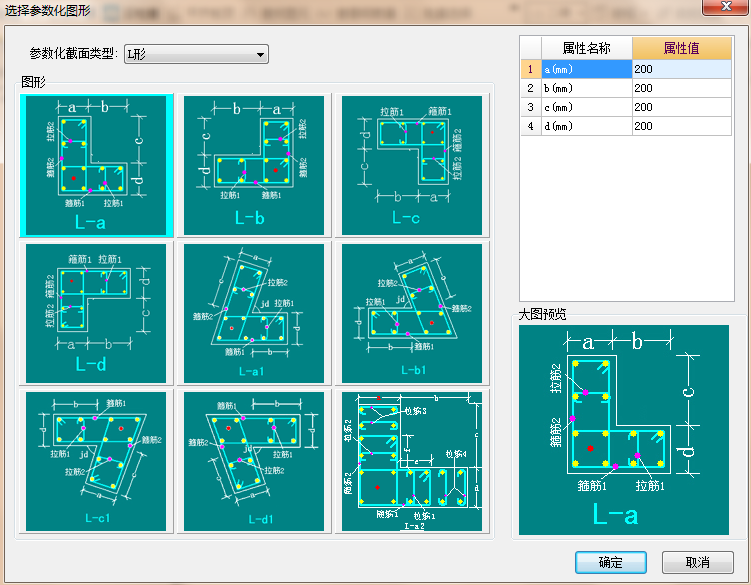Pick the L-c1 angled section thumbnail

pyautogui.click(x=96, y=461)
